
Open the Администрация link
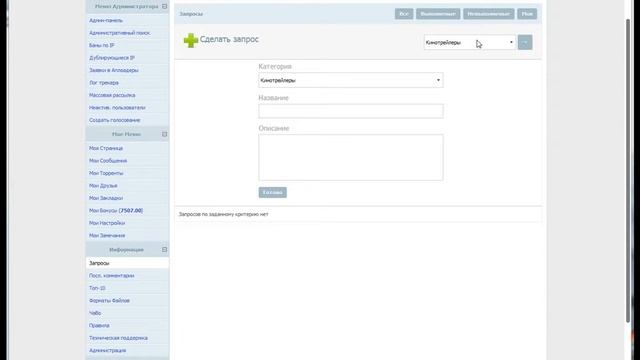pyautogui.click(x=108, y=351)
